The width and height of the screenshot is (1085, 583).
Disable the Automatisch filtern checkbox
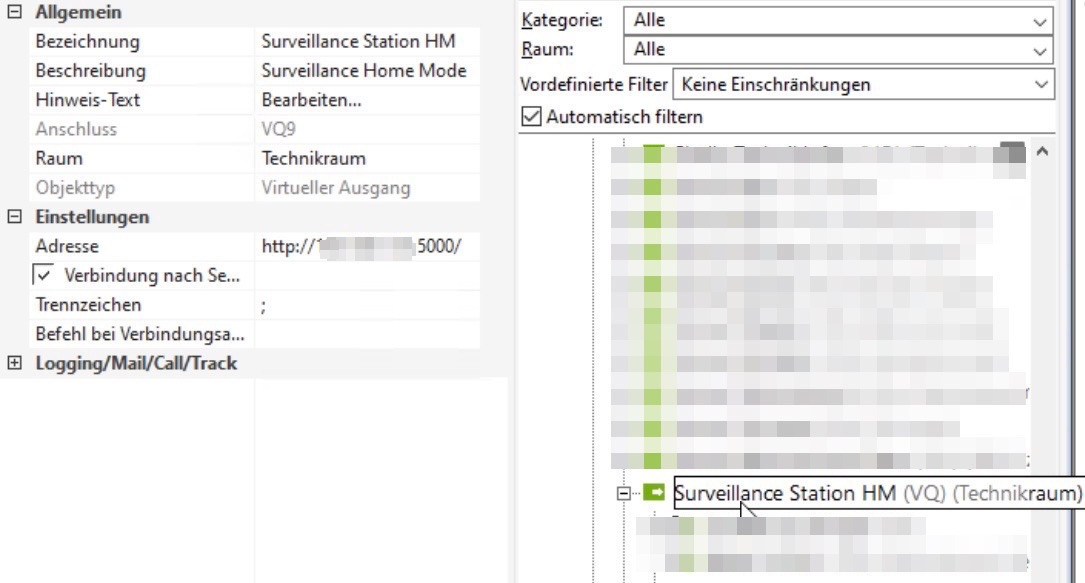tap(532, 117)
